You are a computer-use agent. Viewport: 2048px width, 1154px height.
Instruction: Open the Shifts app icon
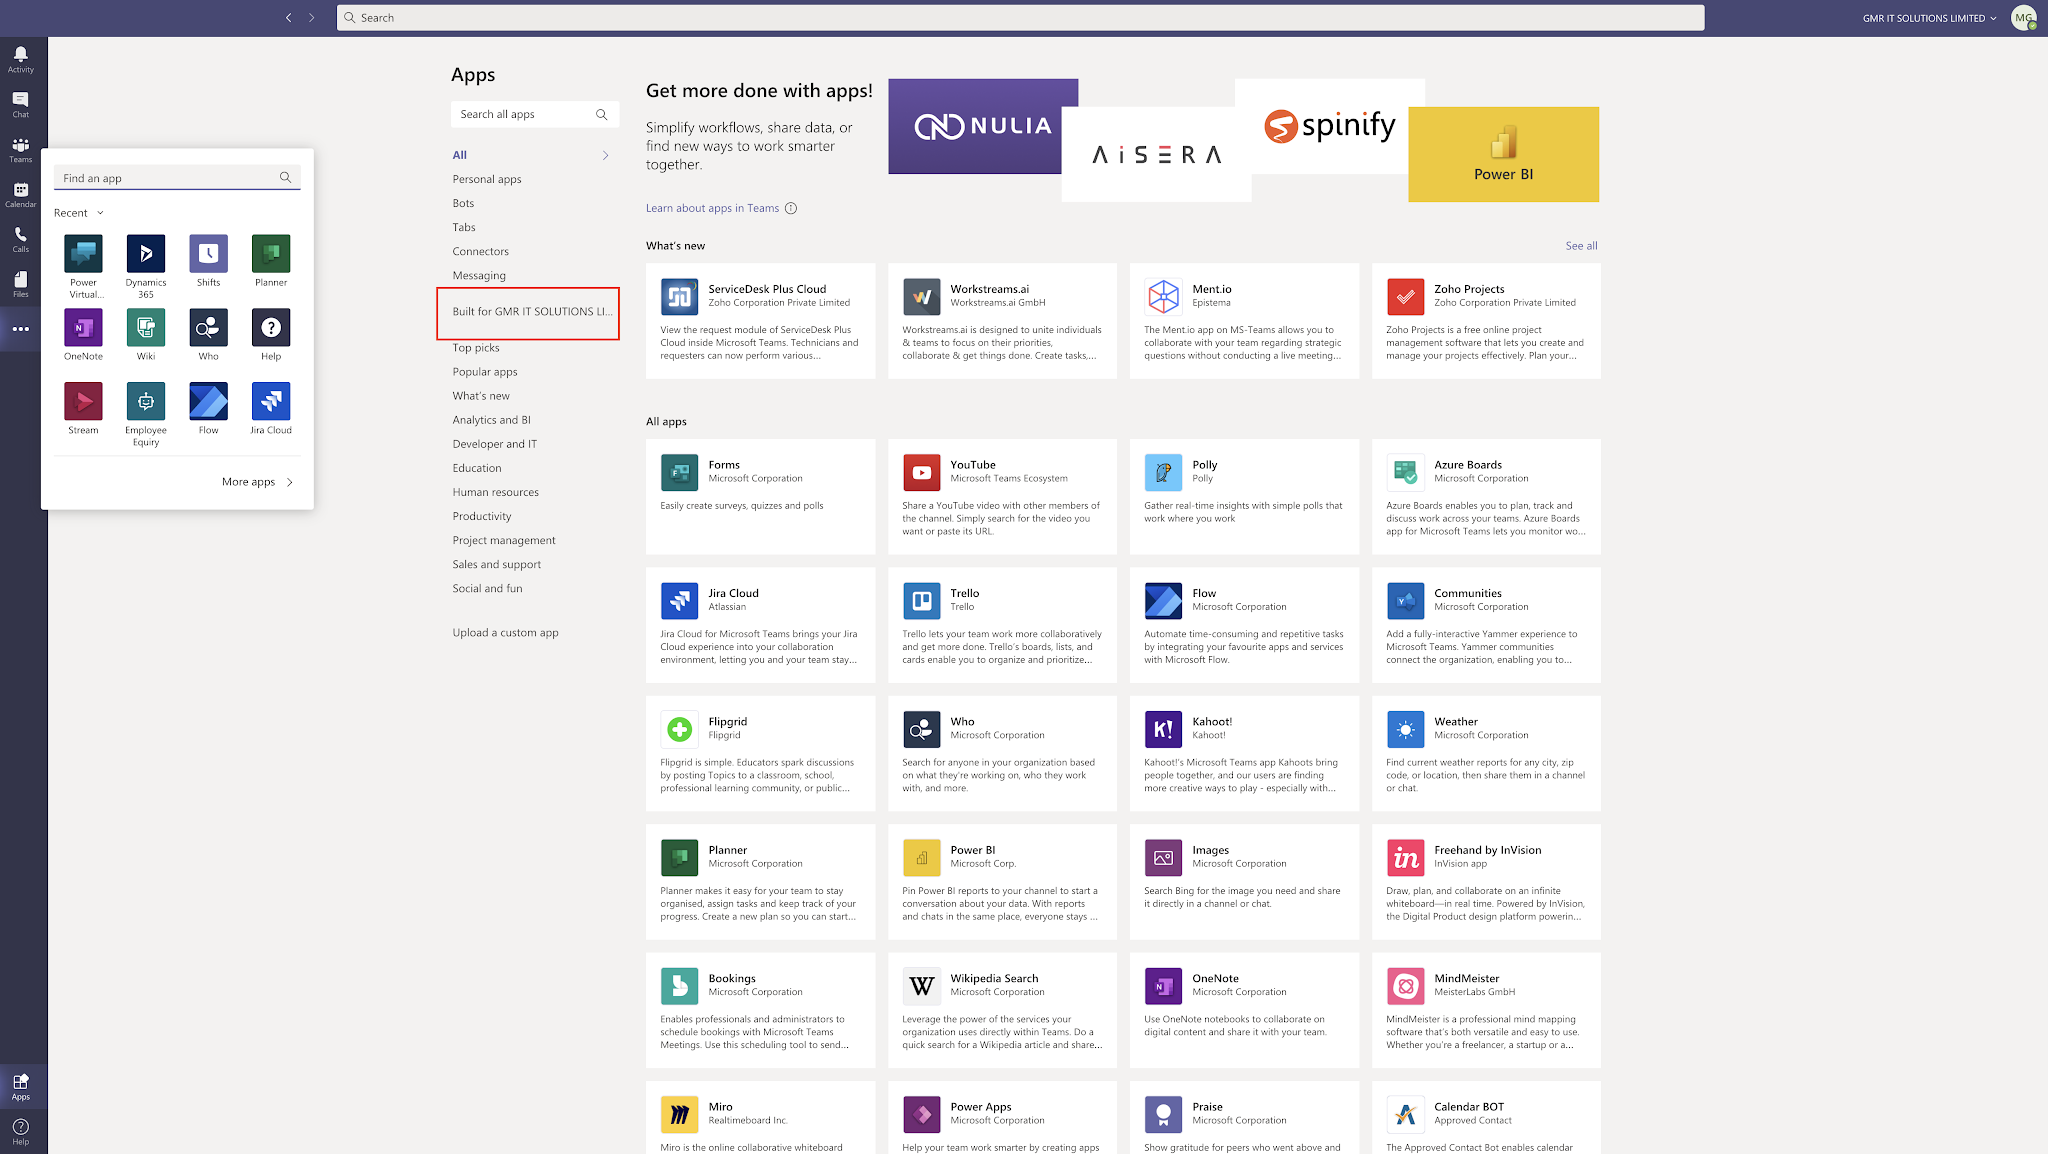(x=208, y=254)
